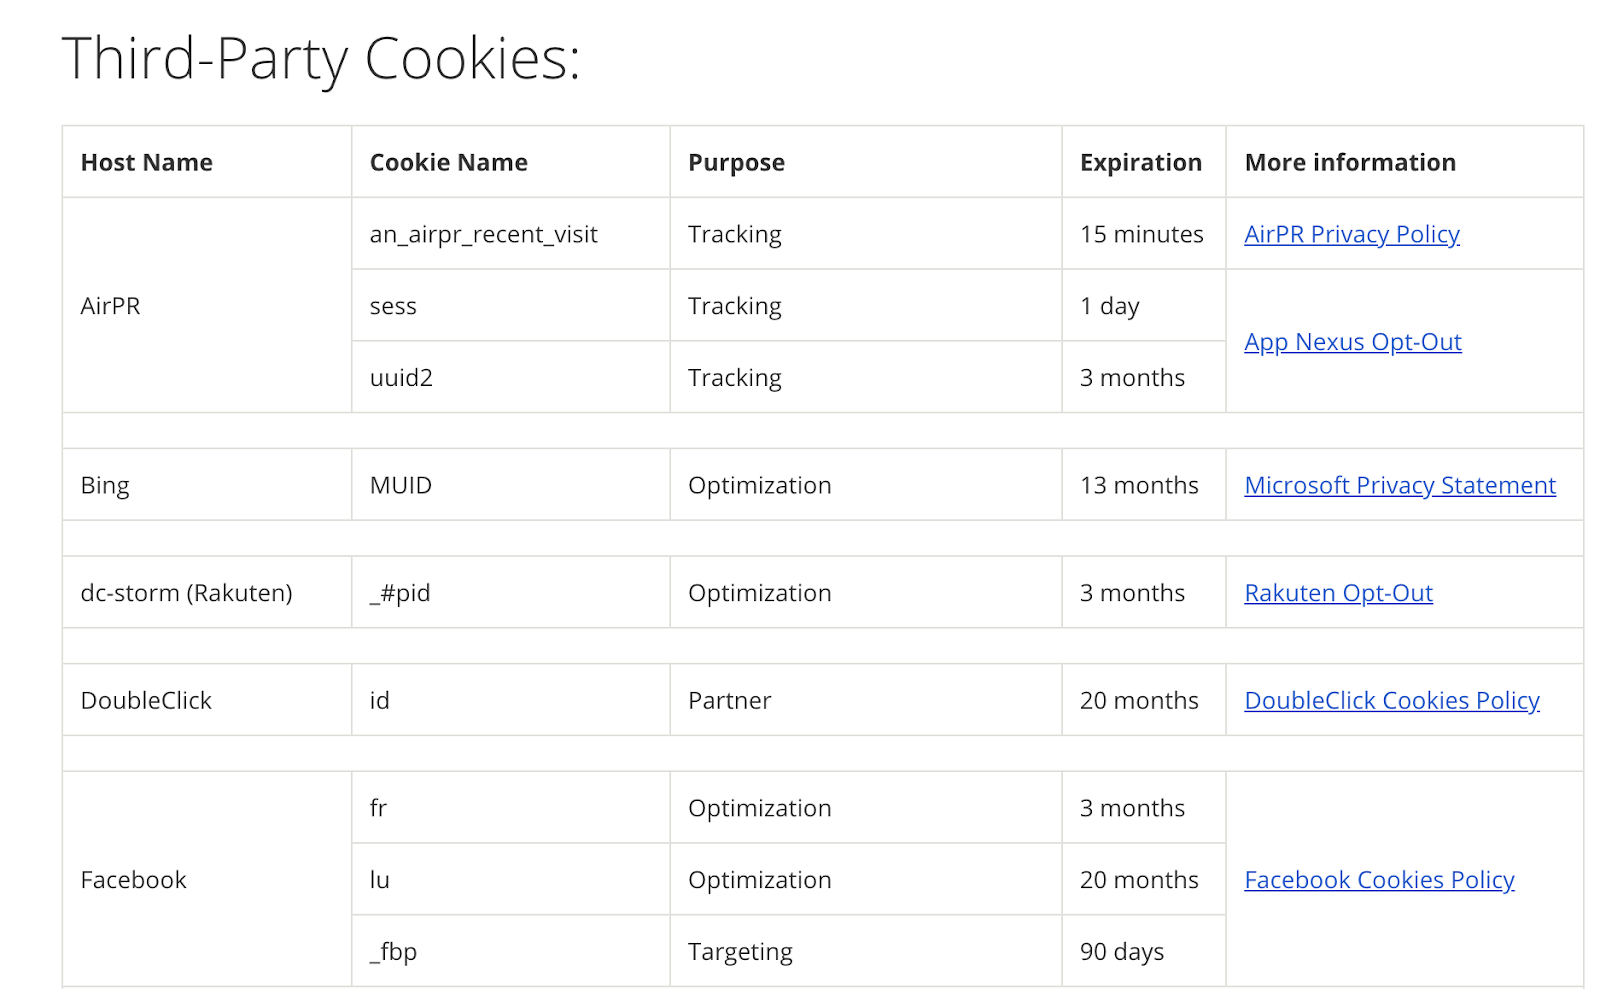Click the _fbp cookie name cell
Viewport: 1600px width, 989px height.
click(511, 952)
